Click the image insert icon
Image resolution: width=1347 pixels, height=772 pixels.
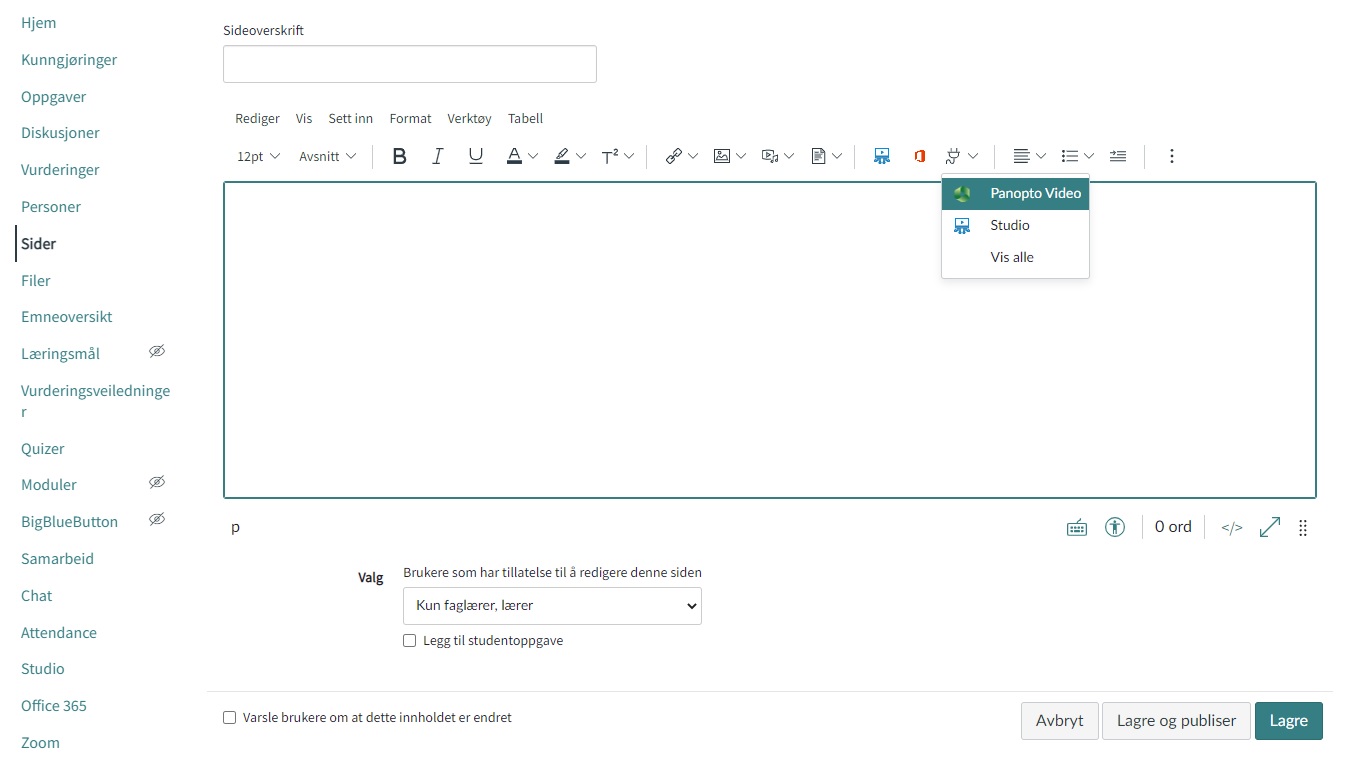(722, 156)
